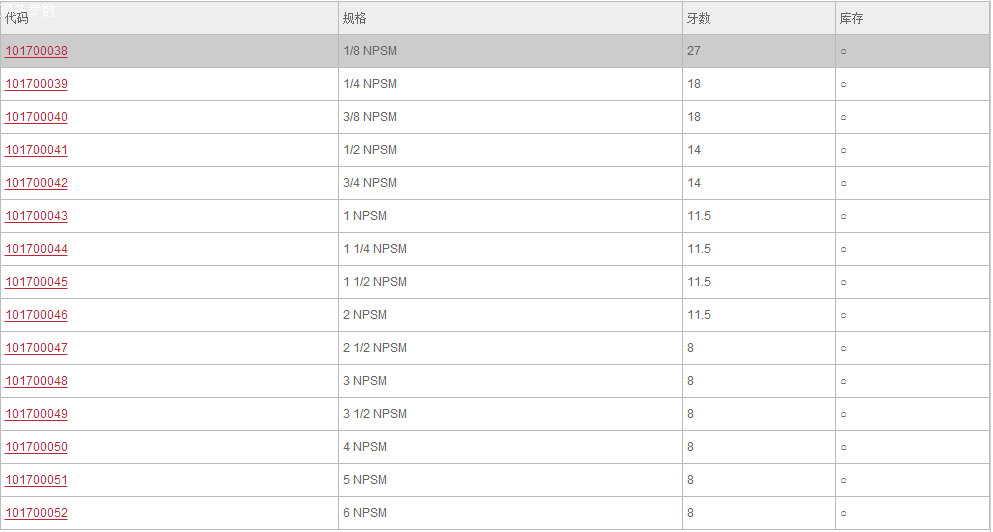Open product code link 101700039

click(37, 84)
